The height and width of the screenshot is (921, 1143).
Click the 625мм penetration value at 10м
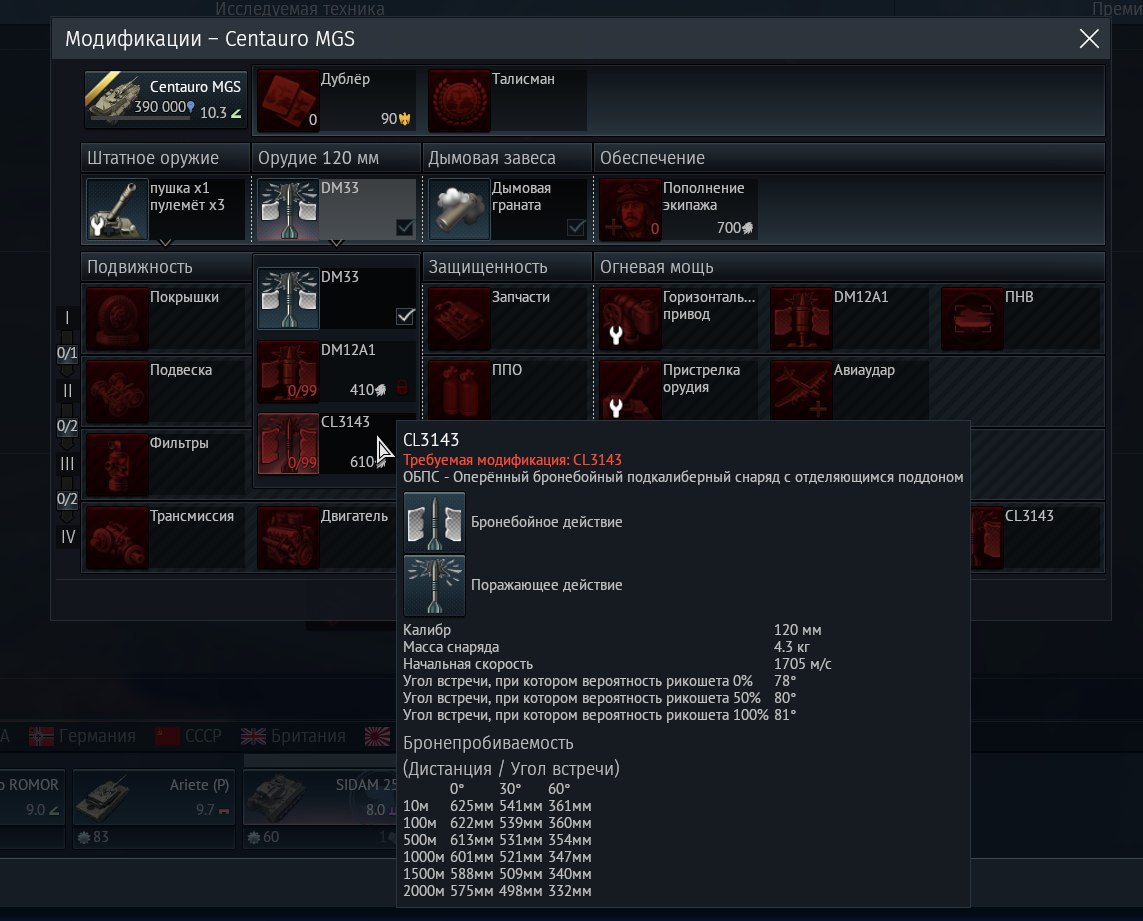click(472, 806)
